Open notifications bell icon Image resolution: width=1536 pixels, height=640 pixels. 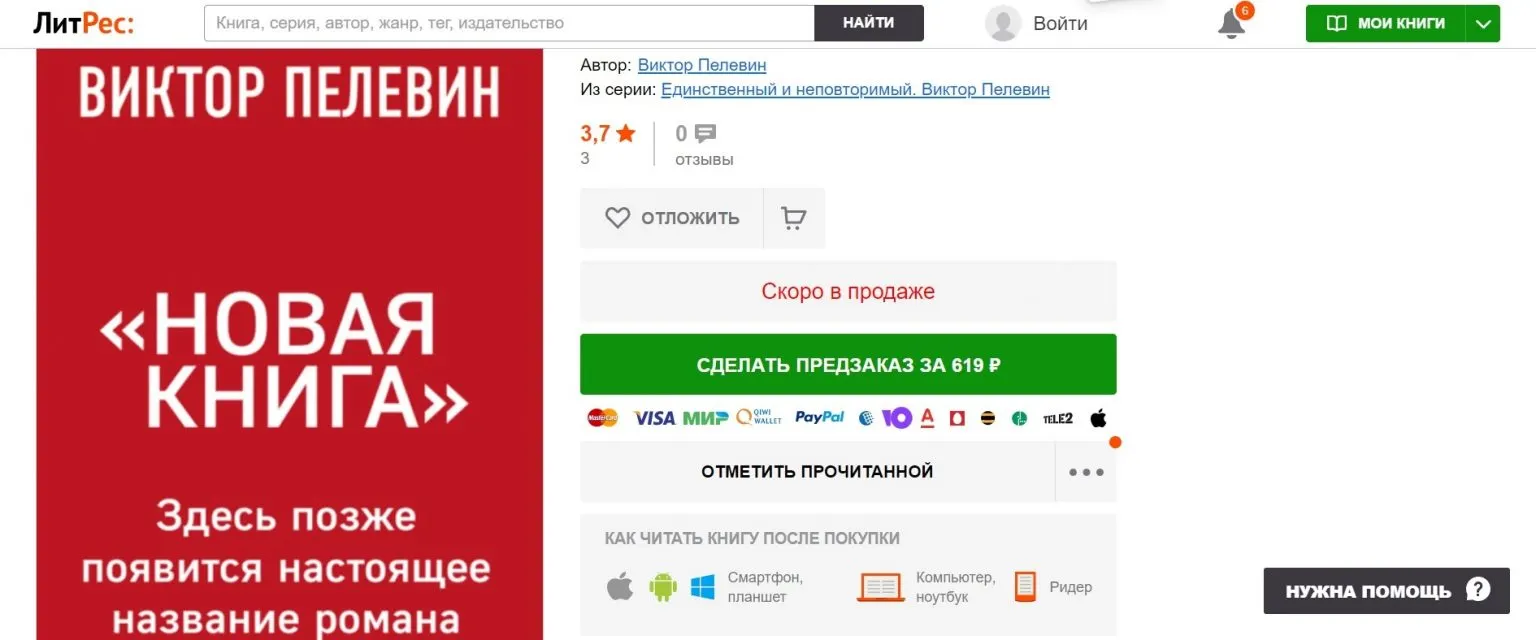pos(1231,23)
